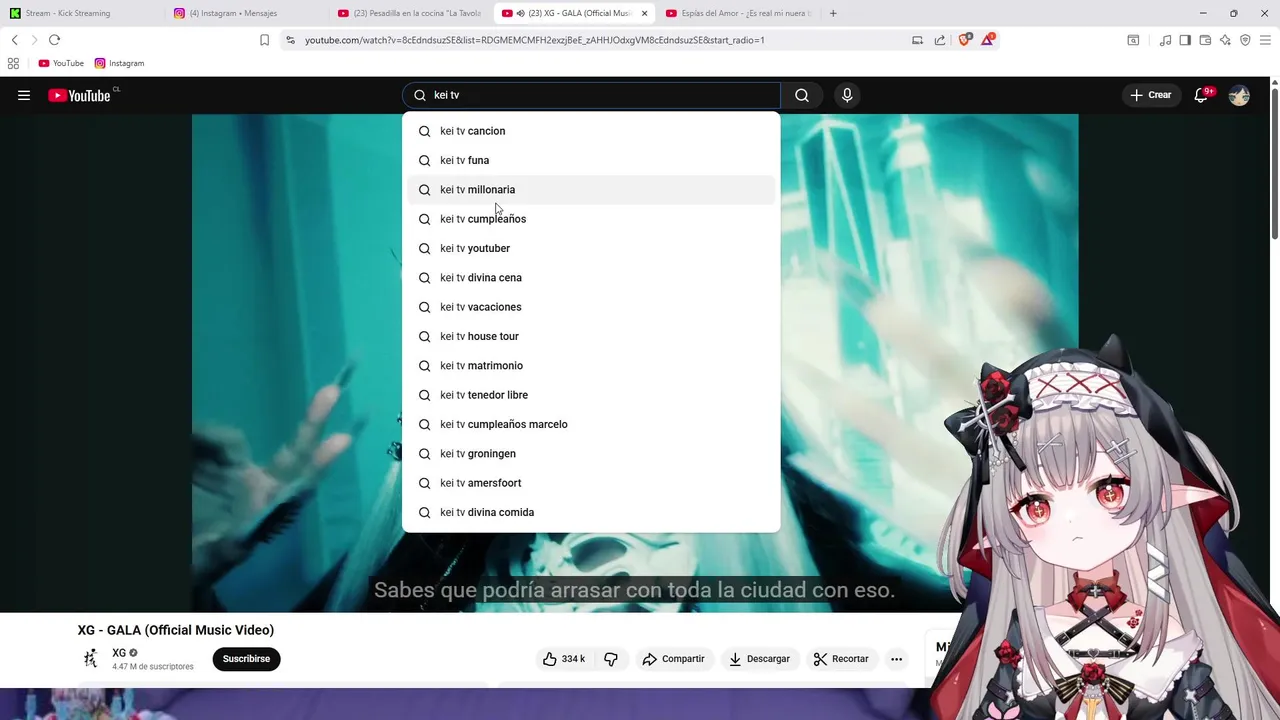The image size is (1280, 720).
Task: Toggle the browser sidebar panel
Action: click(x=1185, y=40)
